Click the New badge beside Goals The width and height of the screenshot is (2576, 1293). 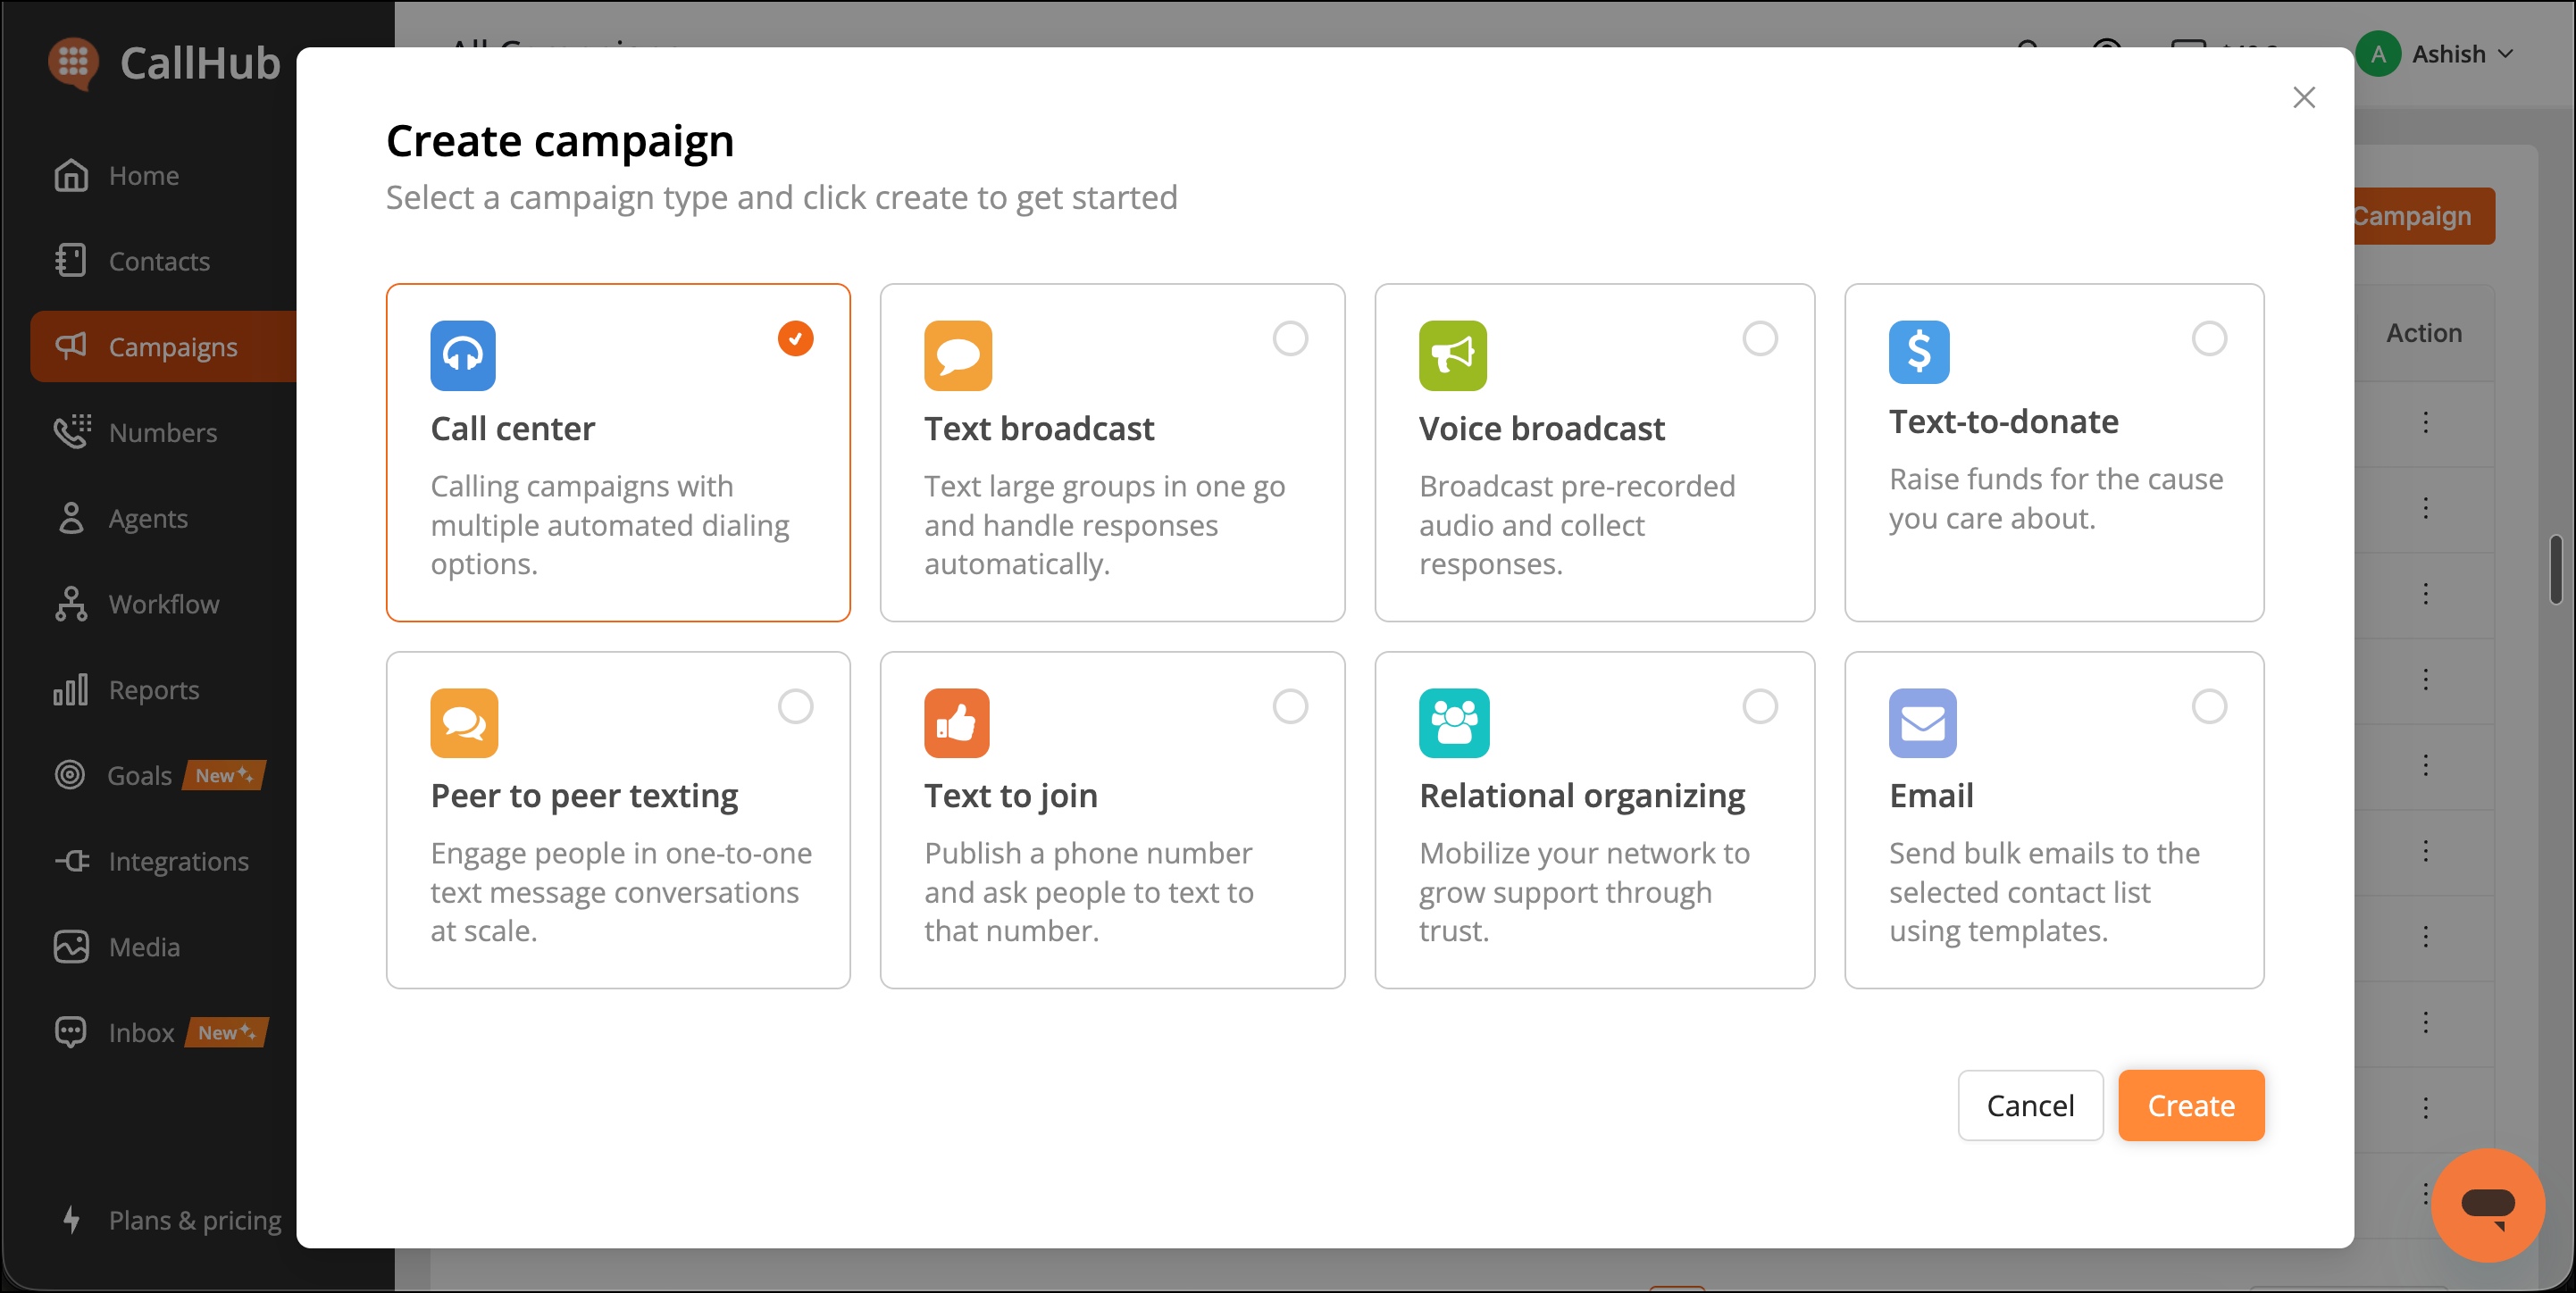pyautogui.click(x=224, y=775)
